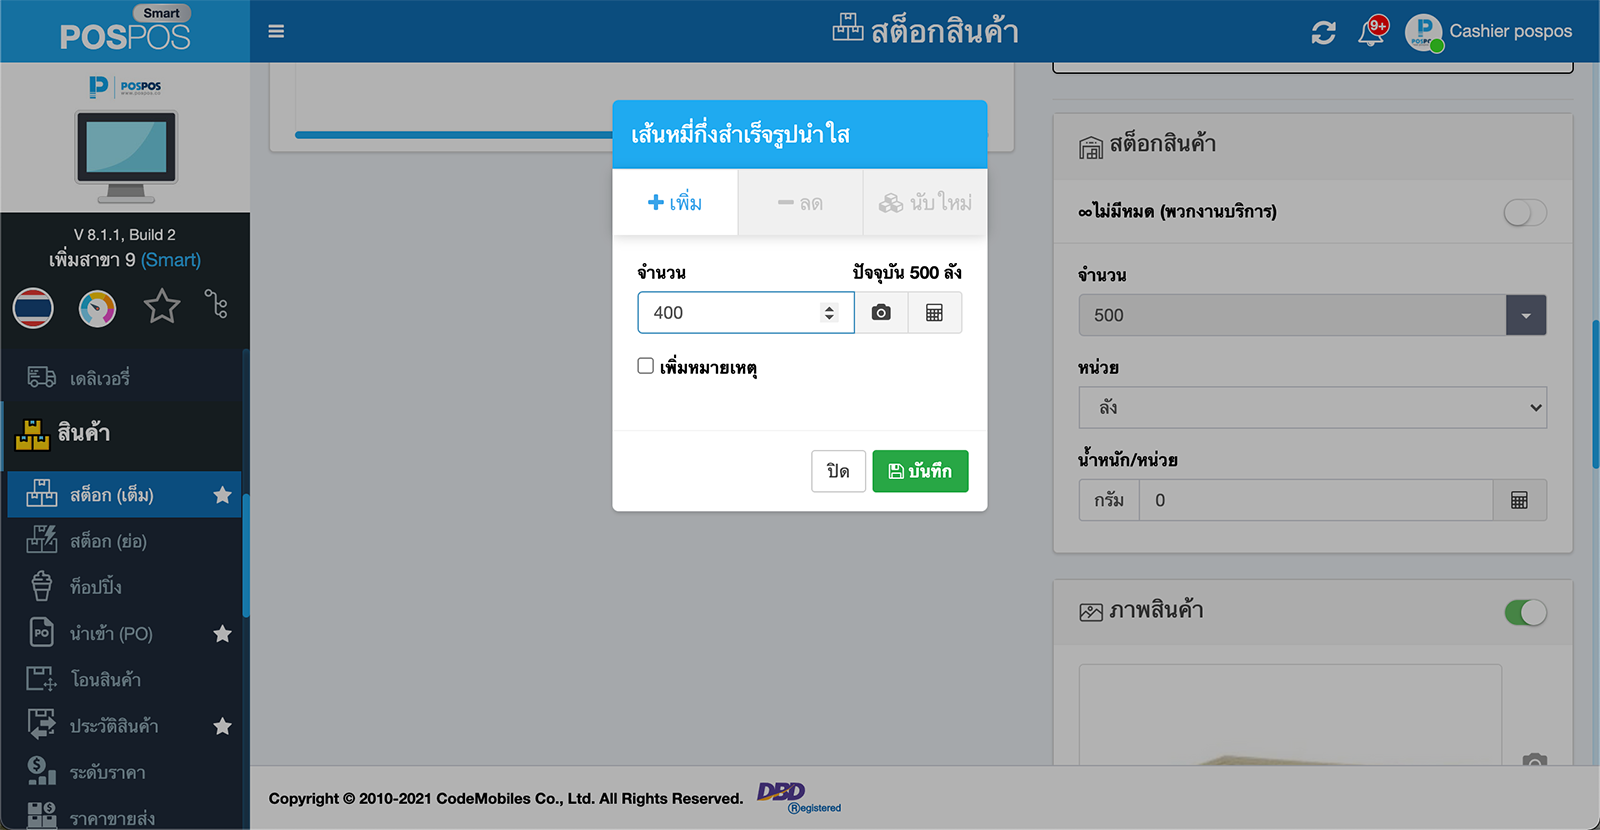Click the กรัม gram unit label
This screenshot has width=1600, height=830.
[1109, 500]
